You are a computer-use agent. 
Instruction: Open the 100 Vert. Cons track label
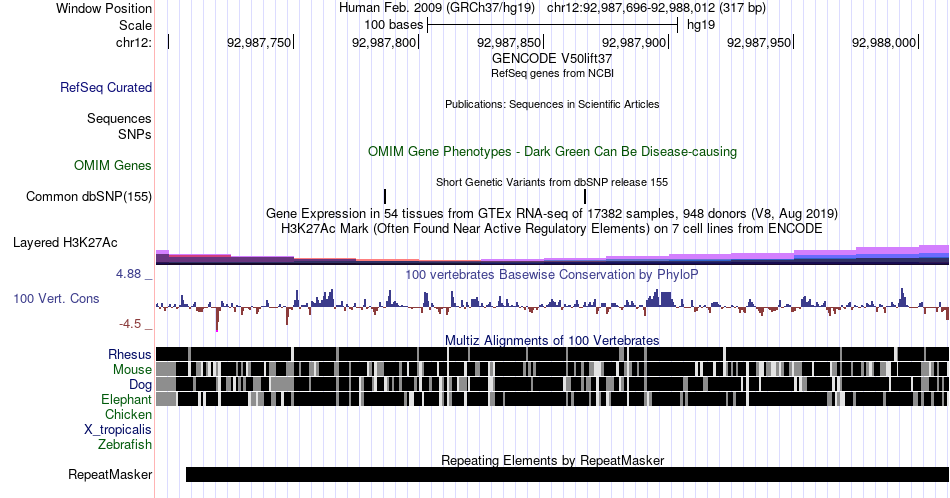56,298
